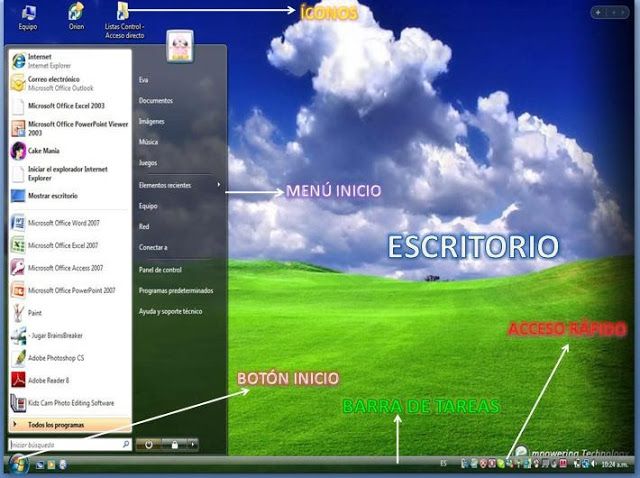Open Ayuda y soporte técnico

[170, 311]
